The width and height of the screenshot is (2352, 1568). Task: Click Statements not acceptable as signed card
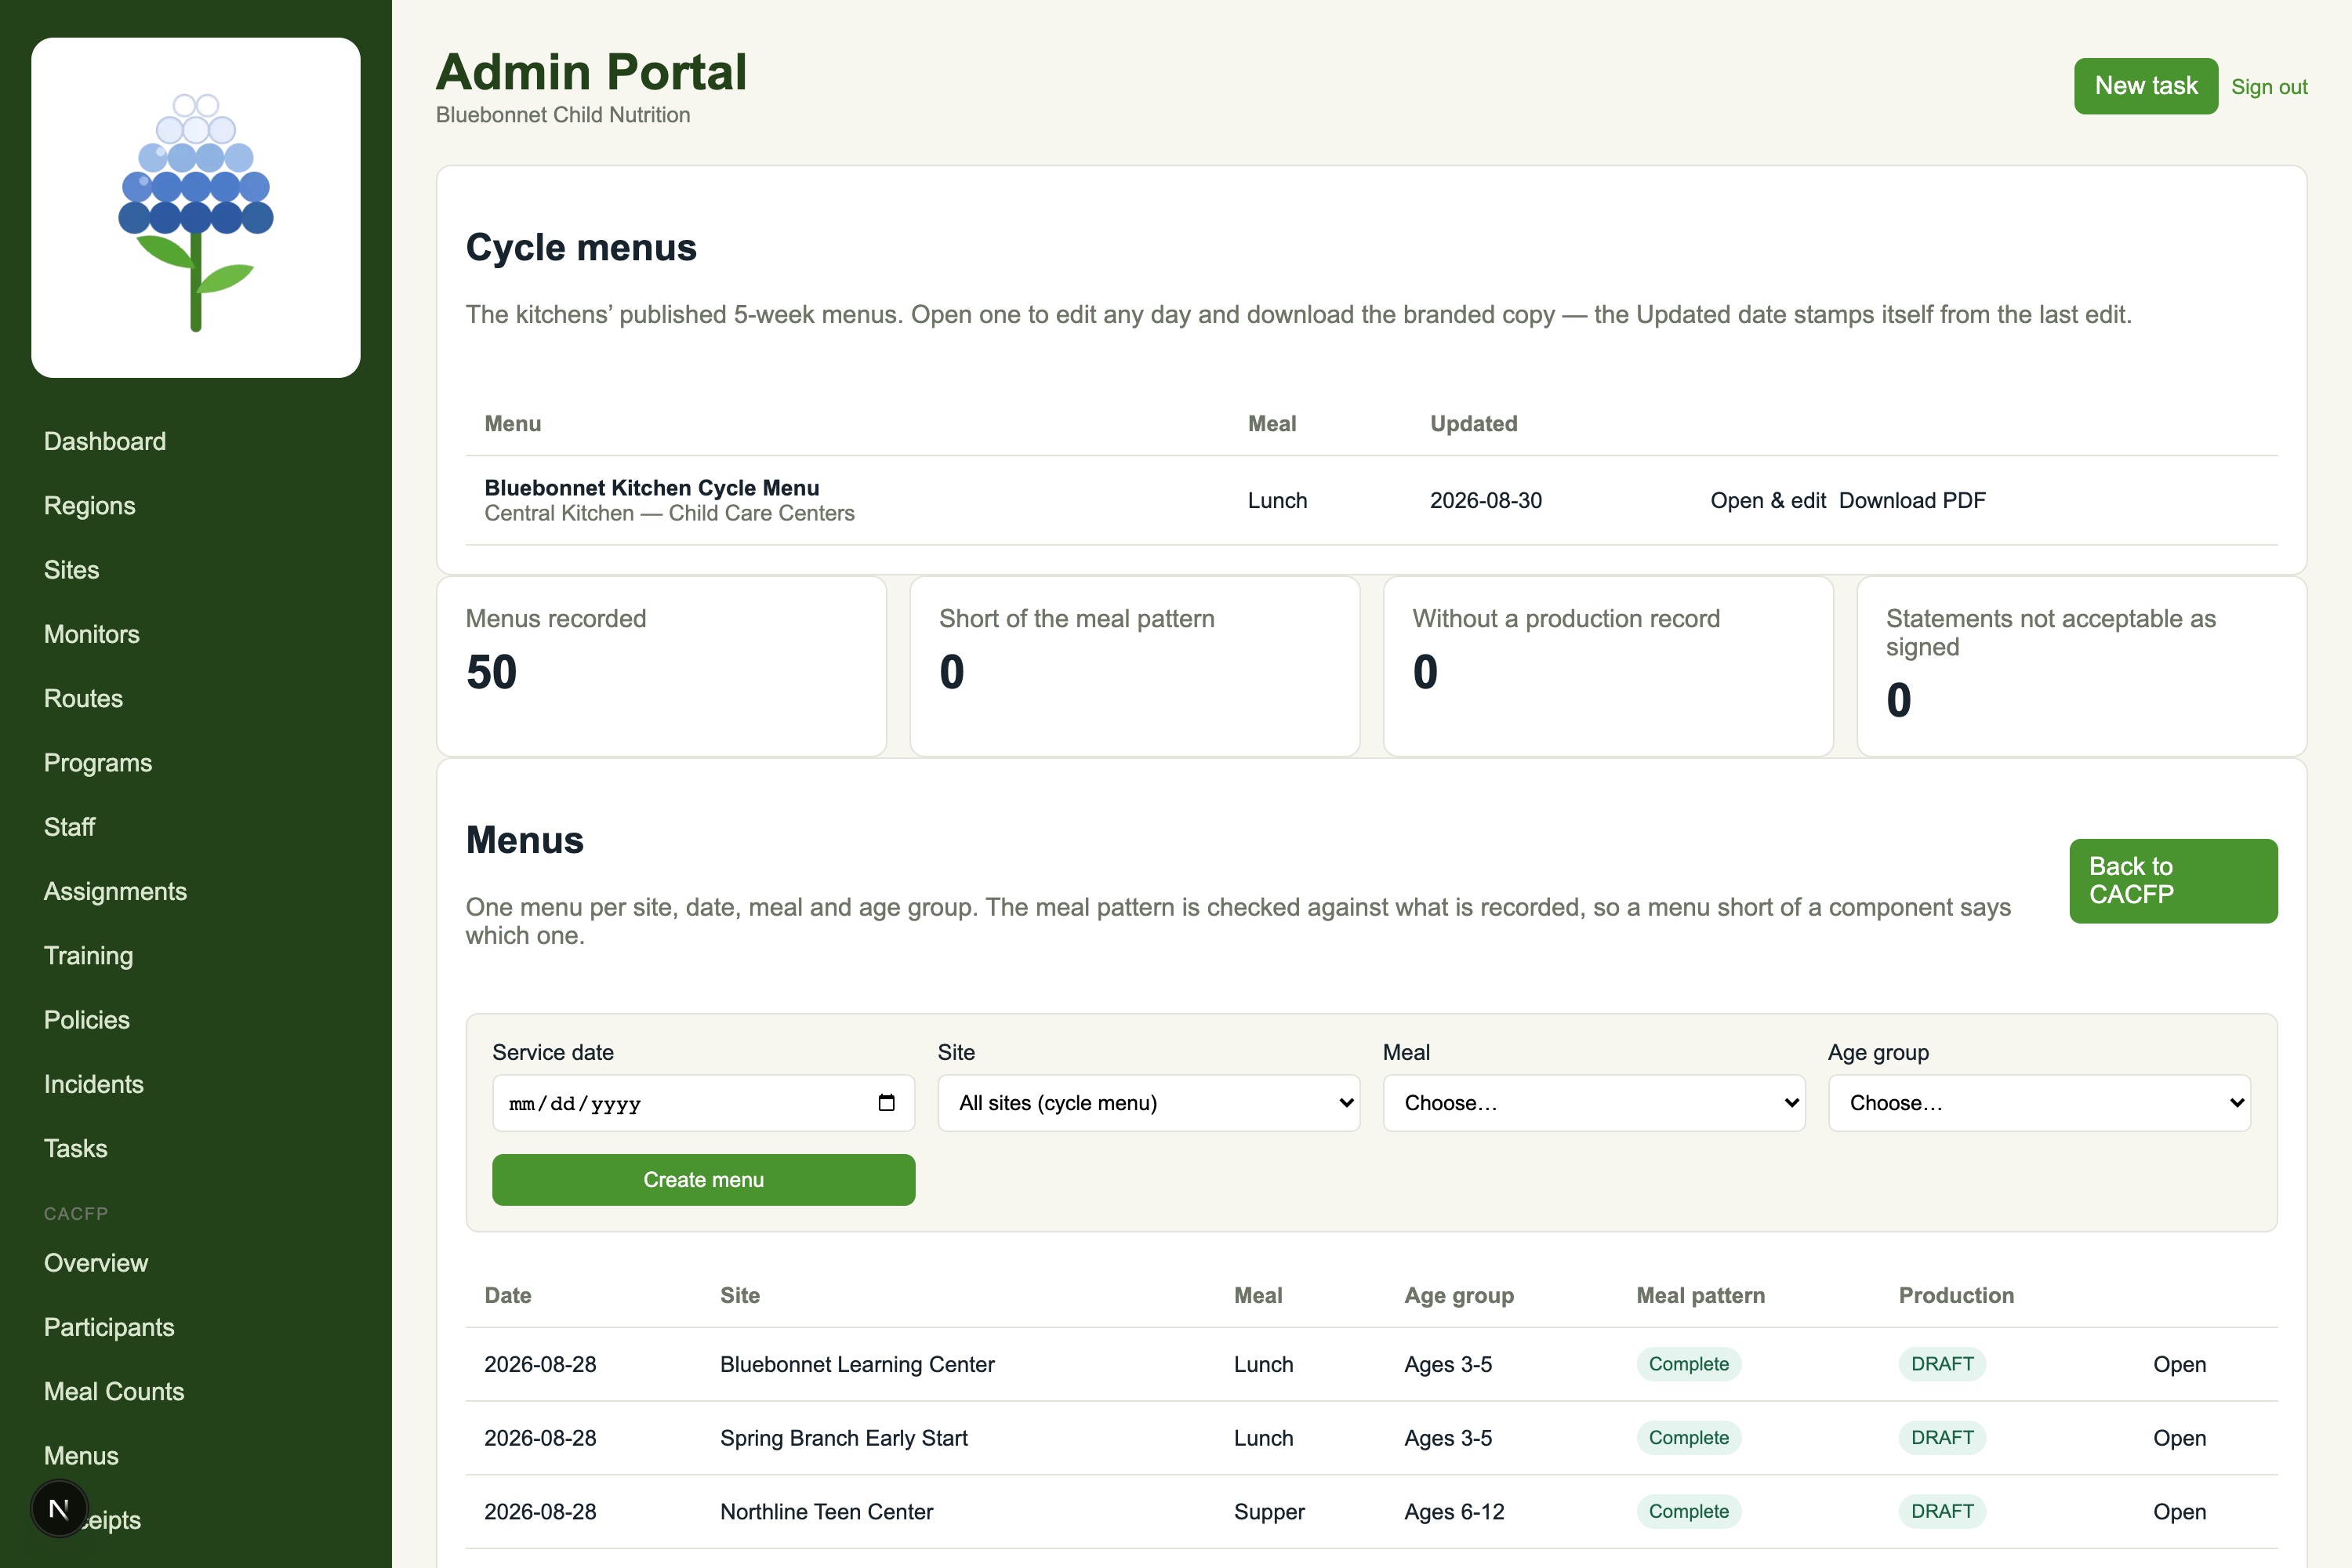click(x=2082, y=666)
